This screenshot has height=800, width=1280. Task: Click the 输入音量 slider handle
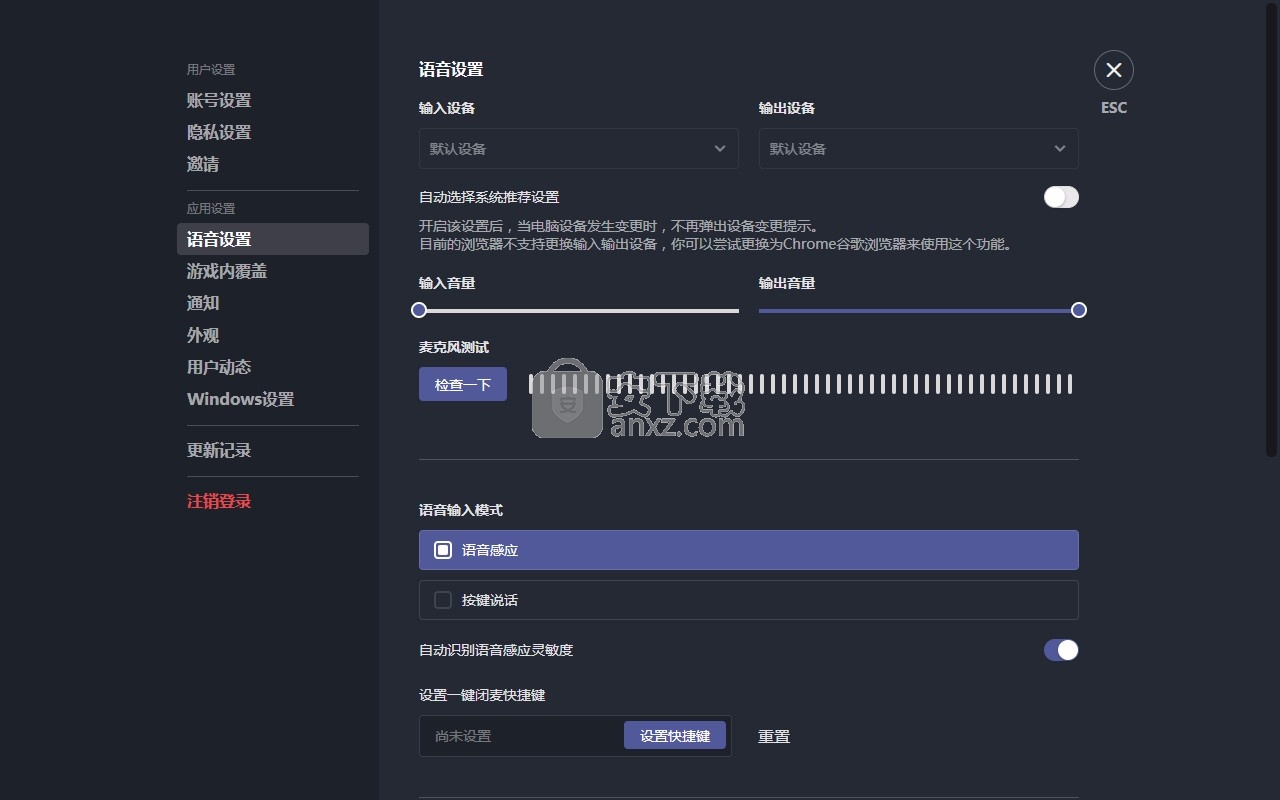tap(419, 310)
